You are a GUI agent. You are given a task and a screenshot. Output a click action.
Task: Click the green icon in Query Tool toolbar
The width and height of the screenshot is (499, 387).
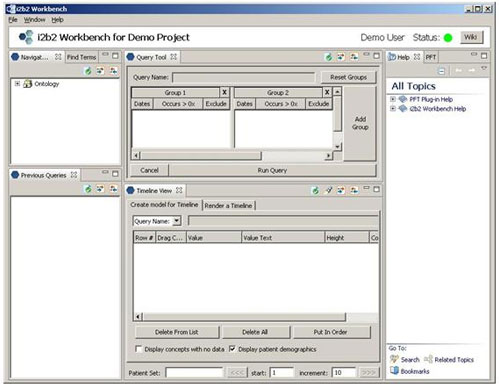[x=329, y=57]
